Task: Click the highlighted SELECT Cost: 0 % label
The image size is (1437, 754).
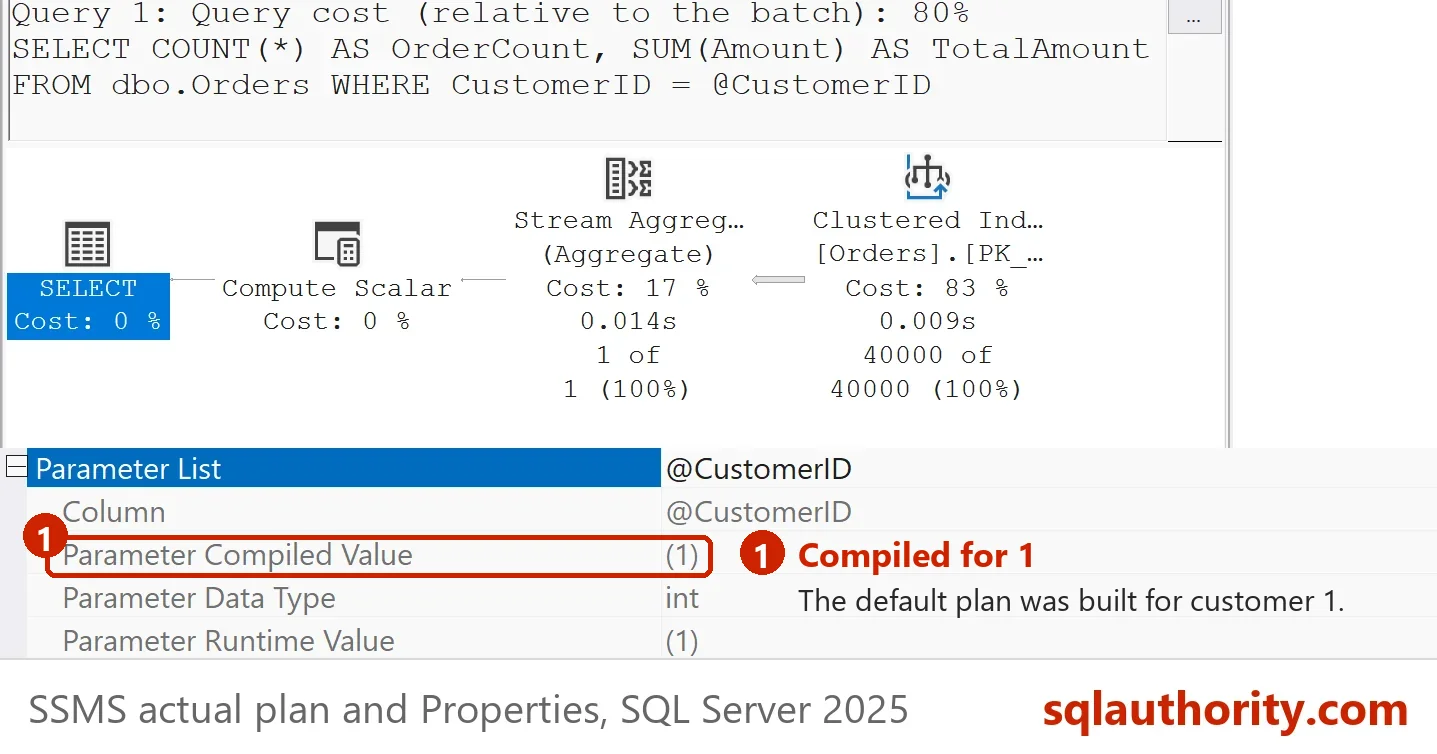Action: 88,305
